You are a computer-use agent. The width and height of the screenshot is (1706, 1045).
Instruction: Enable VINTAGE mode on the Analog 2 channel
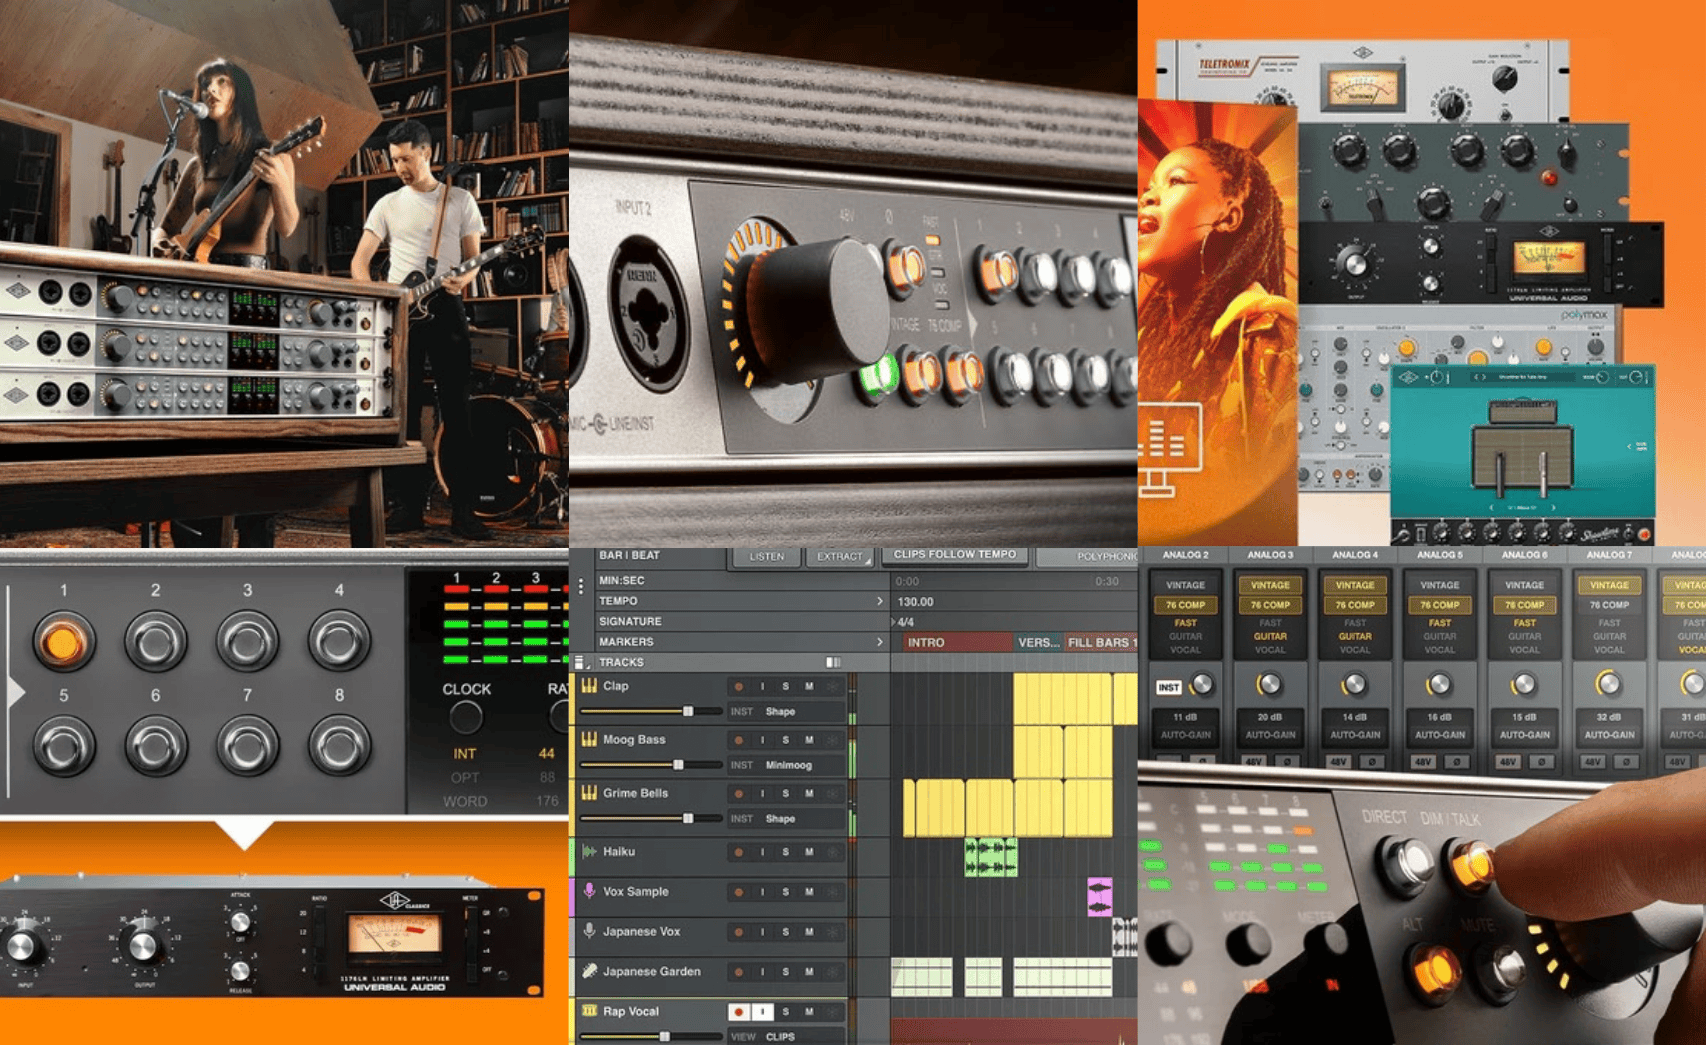1185,585
